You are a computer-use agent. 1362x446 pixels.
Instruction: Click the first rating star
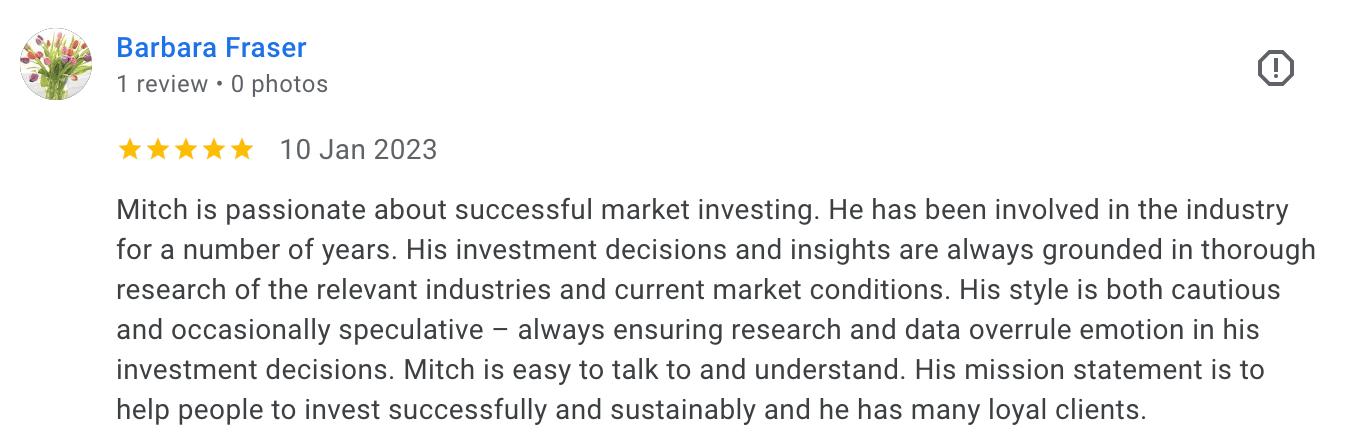129,150
